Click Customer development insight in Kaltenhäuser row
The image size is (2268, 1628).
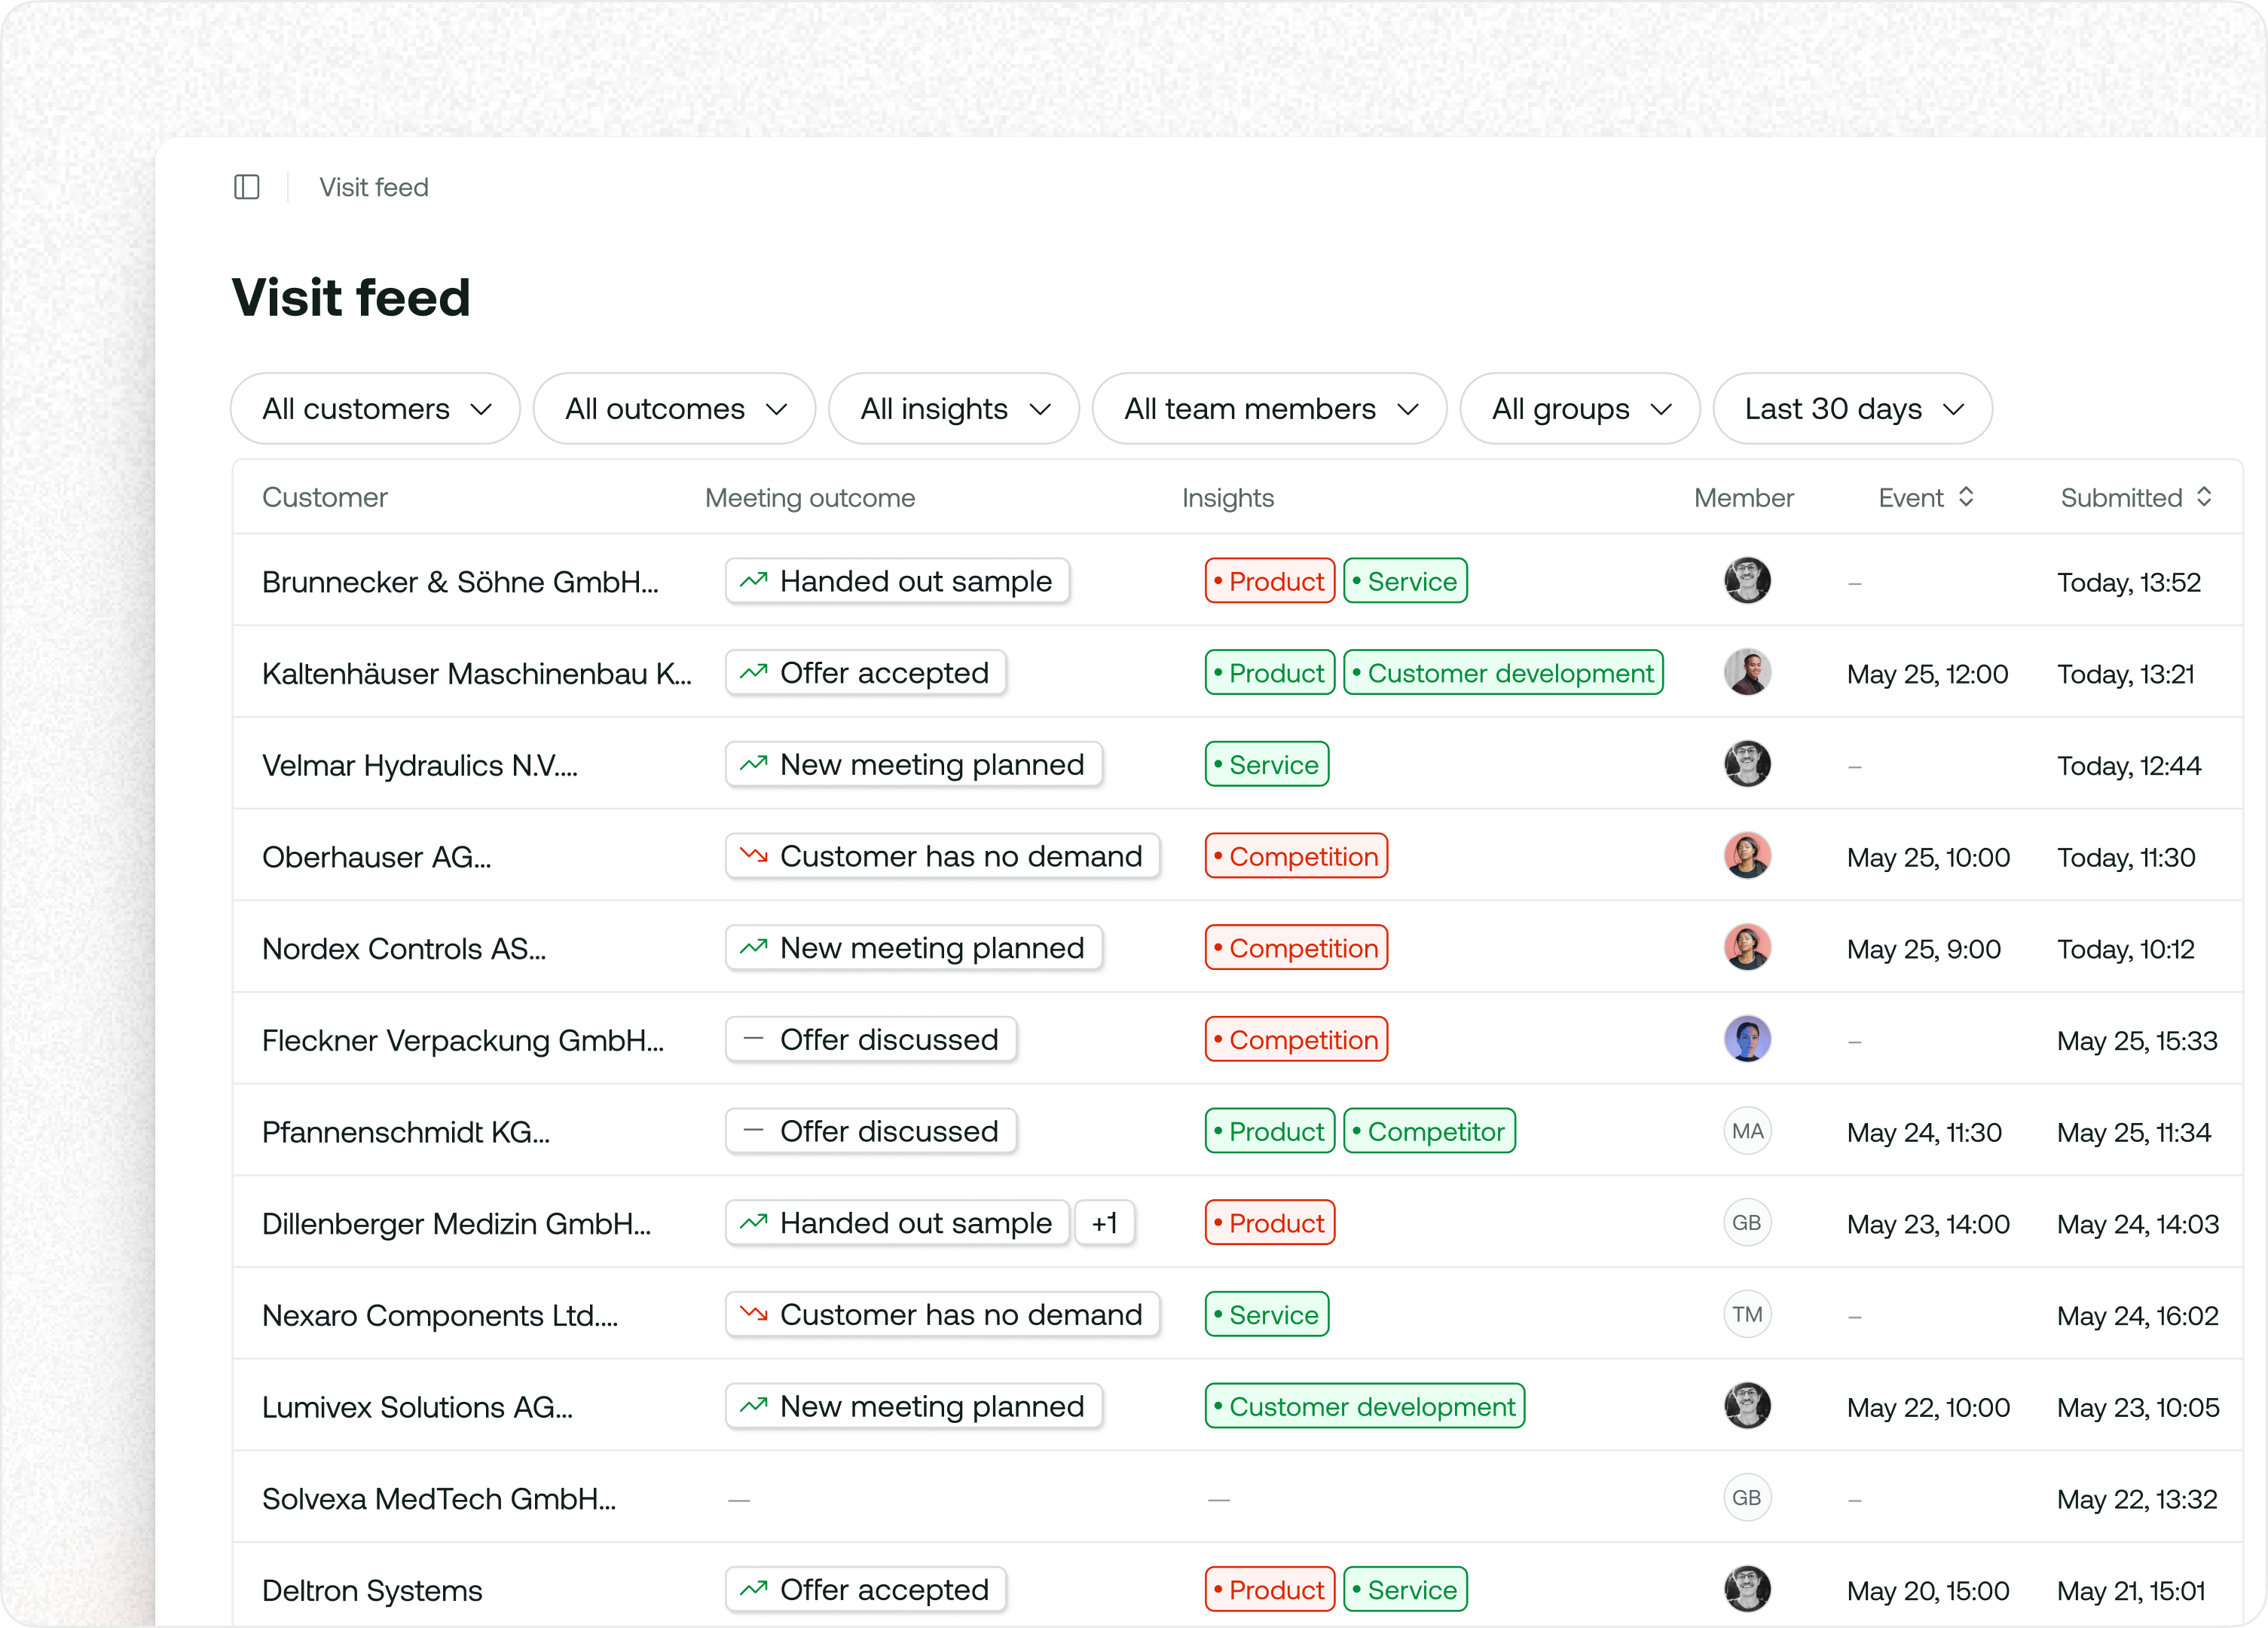coord(1503,672)
